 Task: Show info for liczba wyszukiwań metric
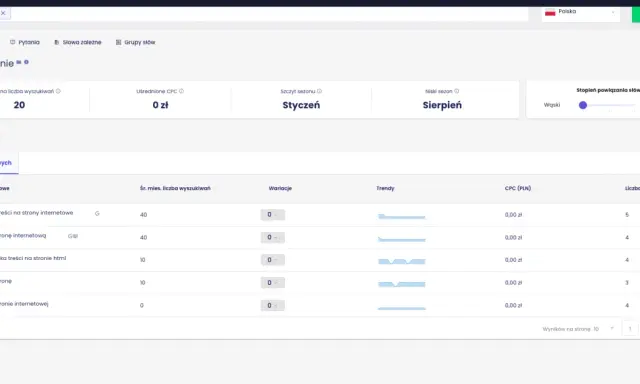coord(58,91)
